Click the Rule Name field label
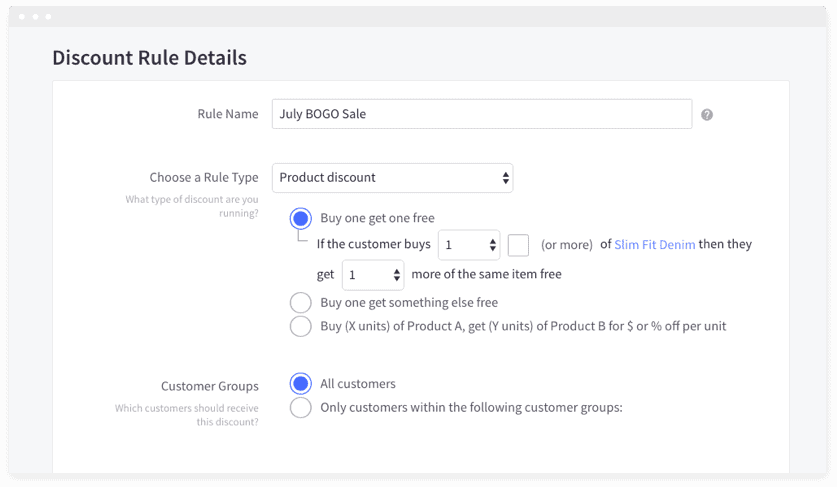The width and height of the screenshot is (837, 487). pos(227,114)
